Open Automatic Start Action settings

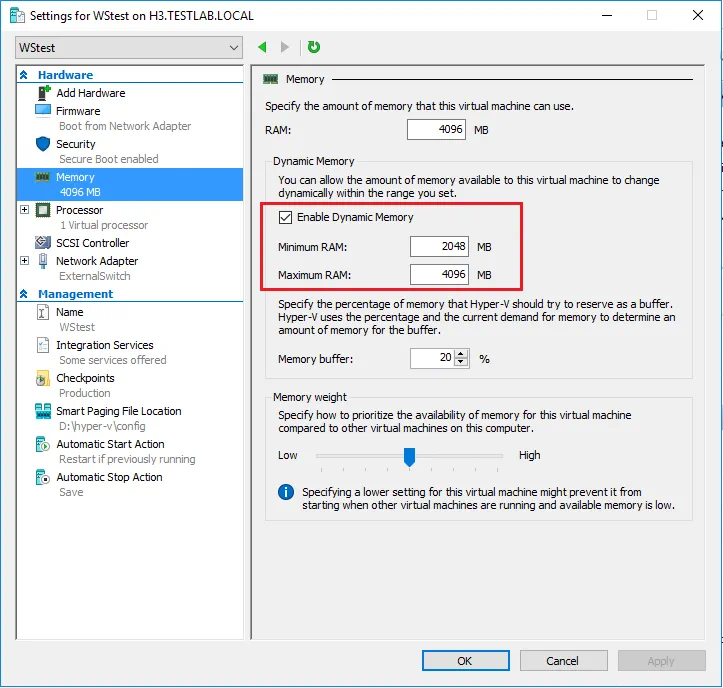coord(110,444)
